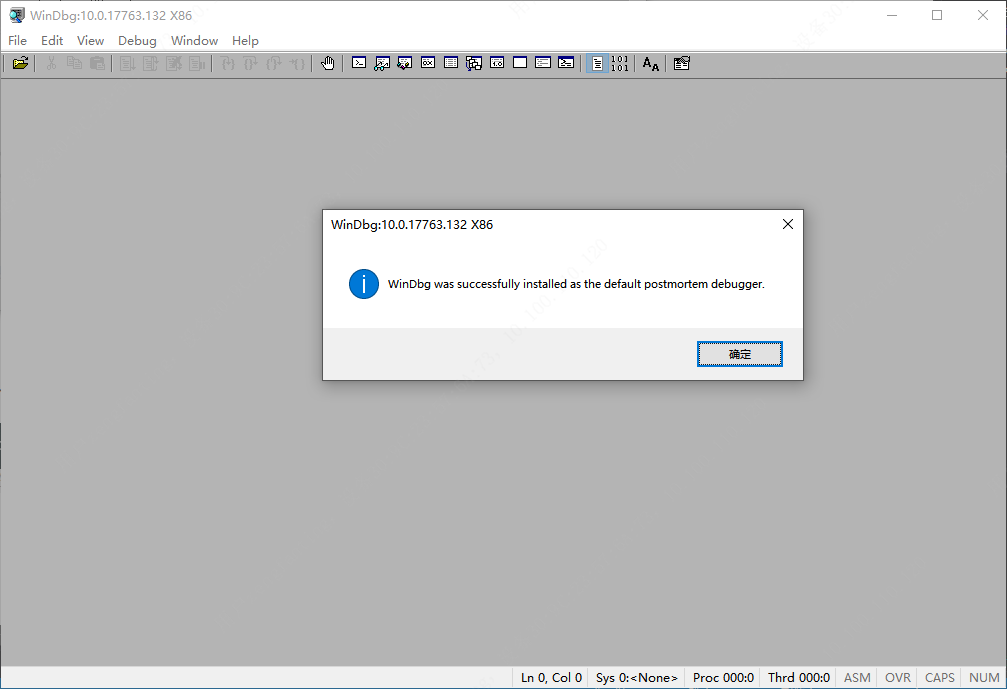Click the blue information icon in dialog
The image size is (1007, 689).
(x=363, y=284)
